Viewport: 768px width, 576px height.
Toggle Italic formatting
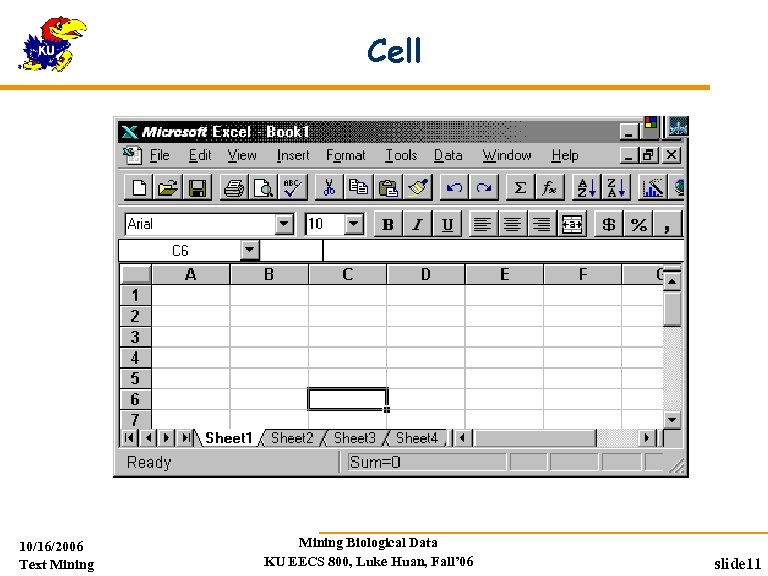click(x=417, y=224)
